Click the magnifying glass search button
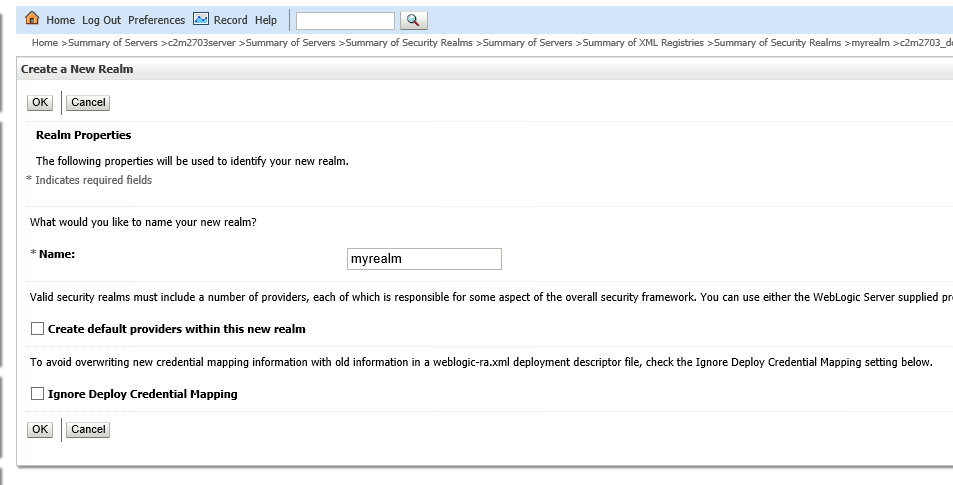 (414, 20)
